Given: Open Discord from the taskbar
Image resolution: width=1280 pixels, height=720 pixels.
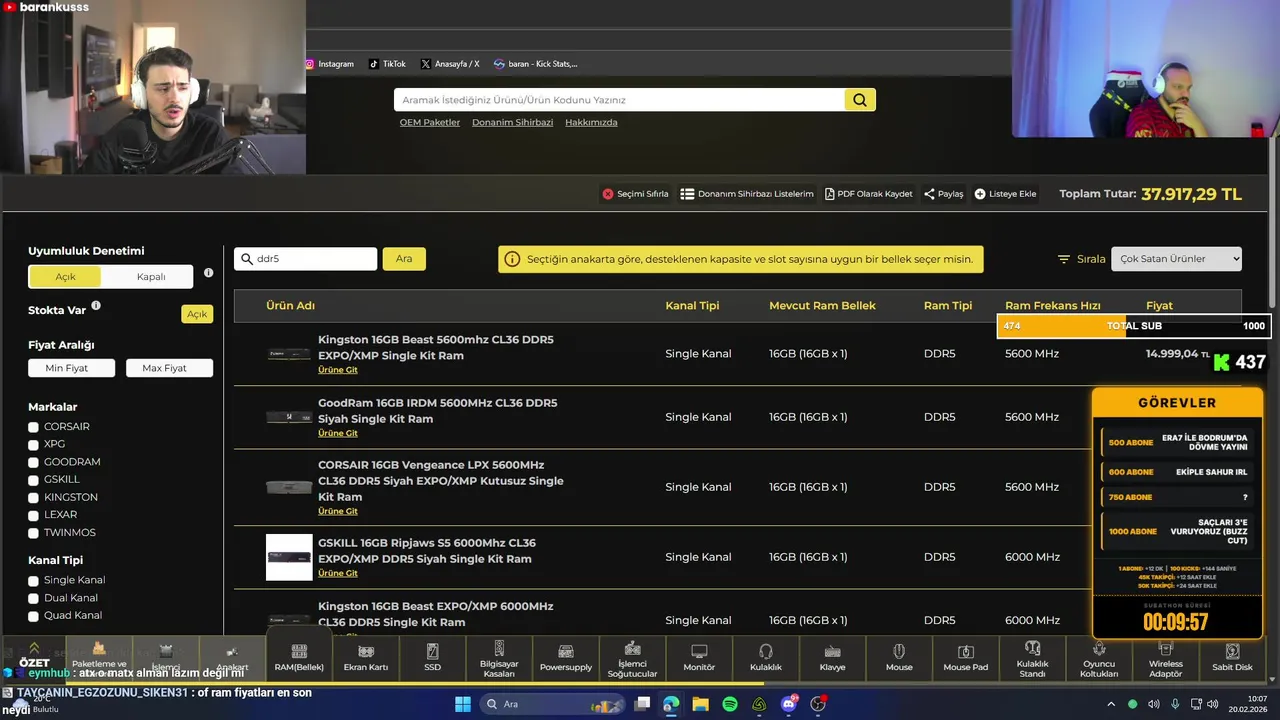Looking at the screenshot, I should click(x=789, y=704).
